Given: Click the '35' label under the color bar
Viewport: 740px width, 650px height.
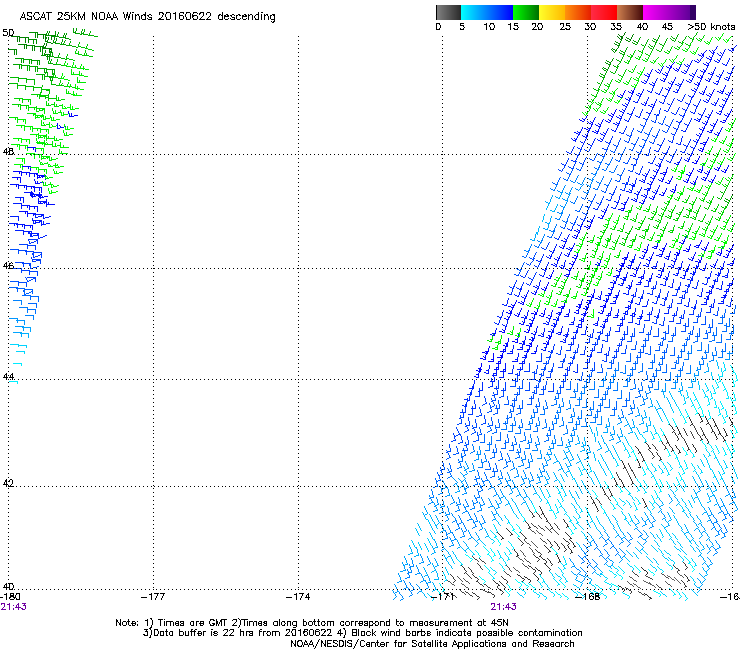Looking at the screenshot, I should pos(616,27).
